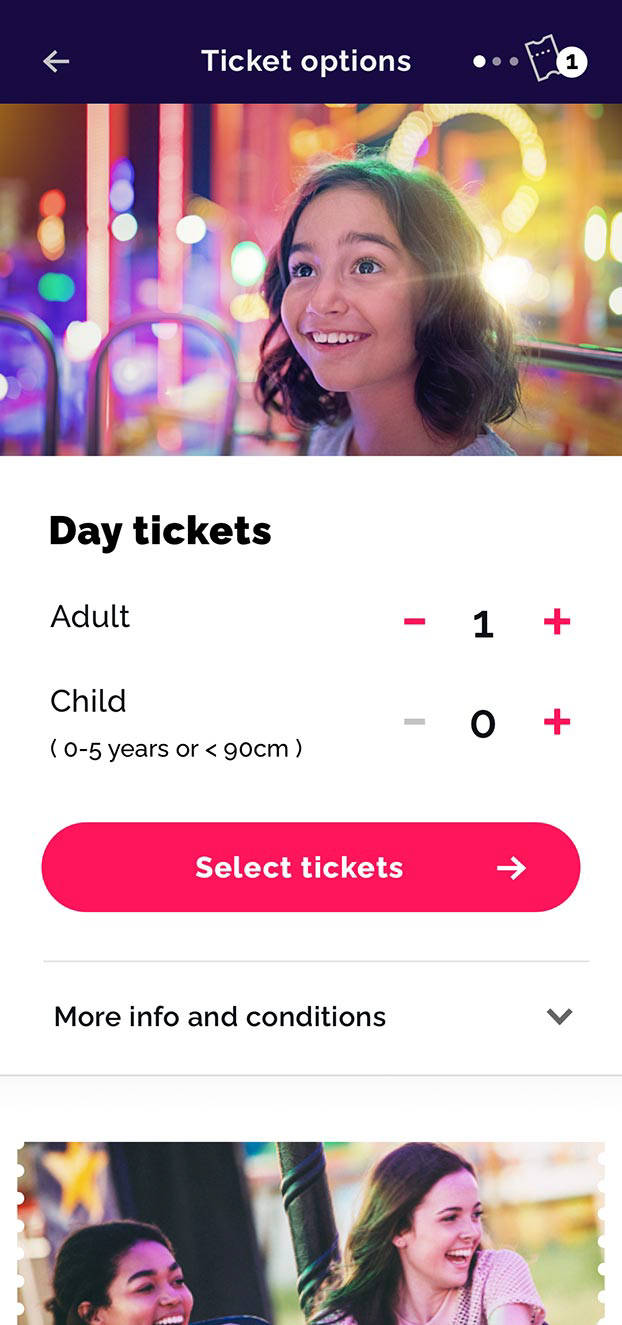Tap the basket count badge showing 1
This screenshot has width=622, height=1325.
(572, 62)
